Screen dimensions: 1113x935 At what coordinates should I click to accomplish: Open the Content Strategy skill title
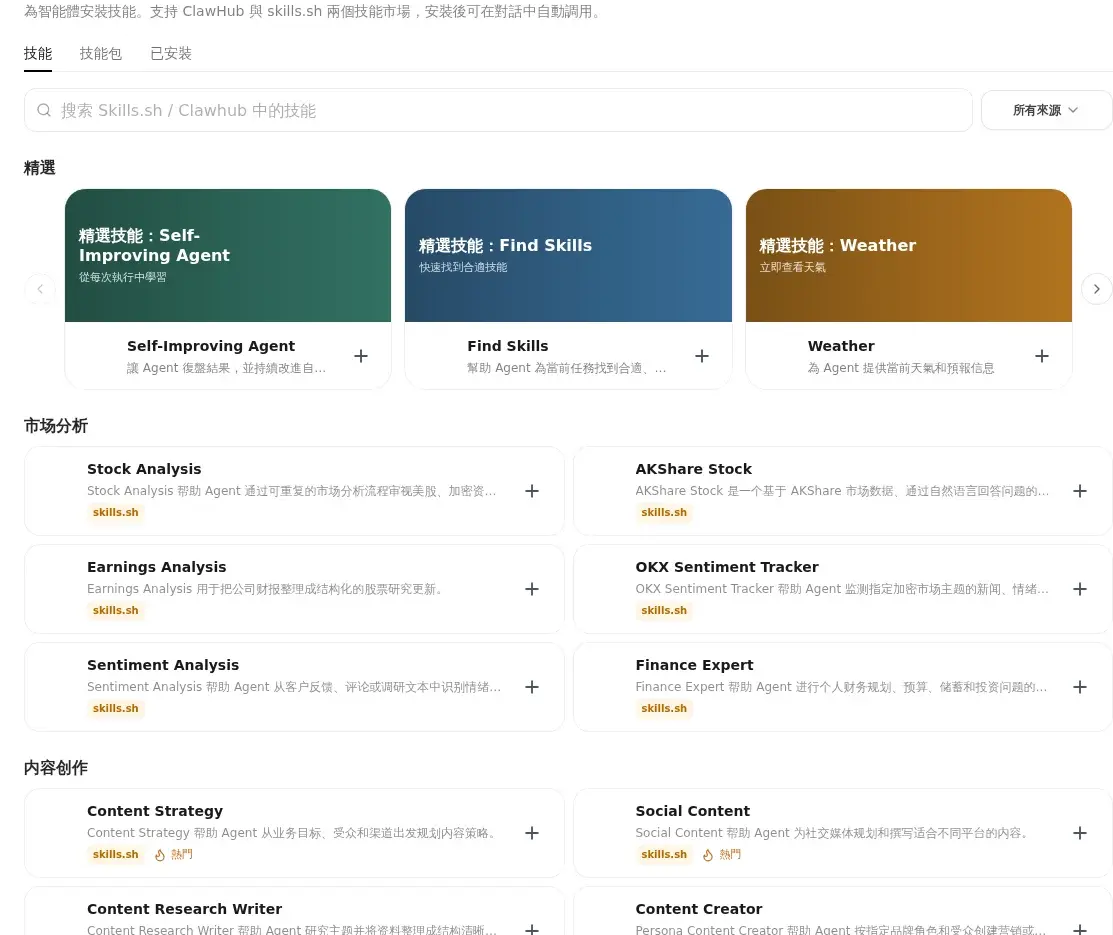155,811
